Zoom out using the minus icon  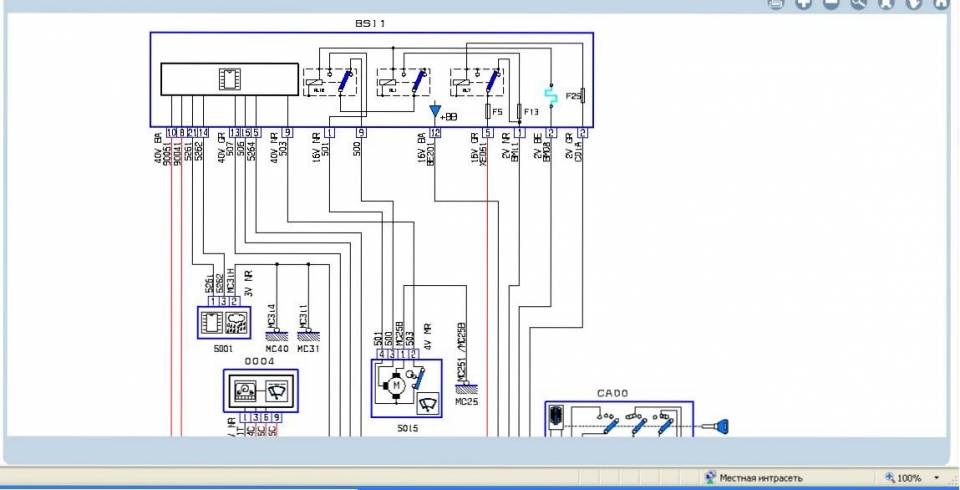pos(830,4)
